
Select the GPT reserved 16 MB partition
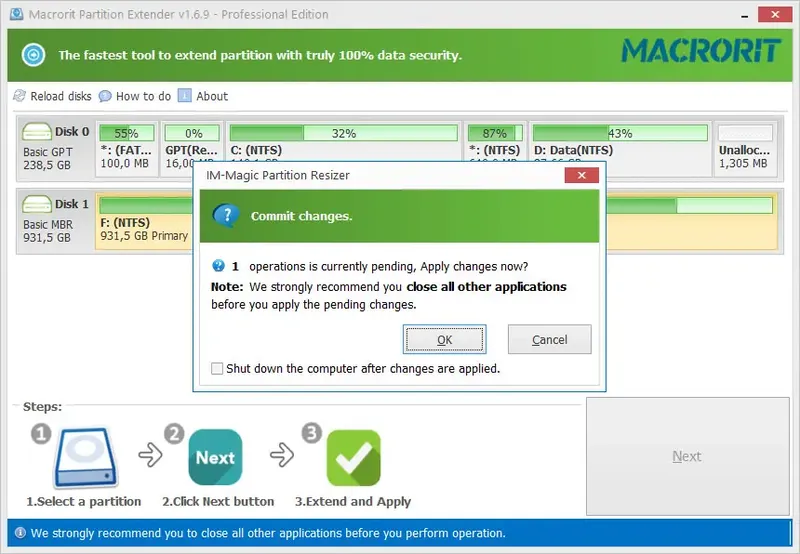192,148
